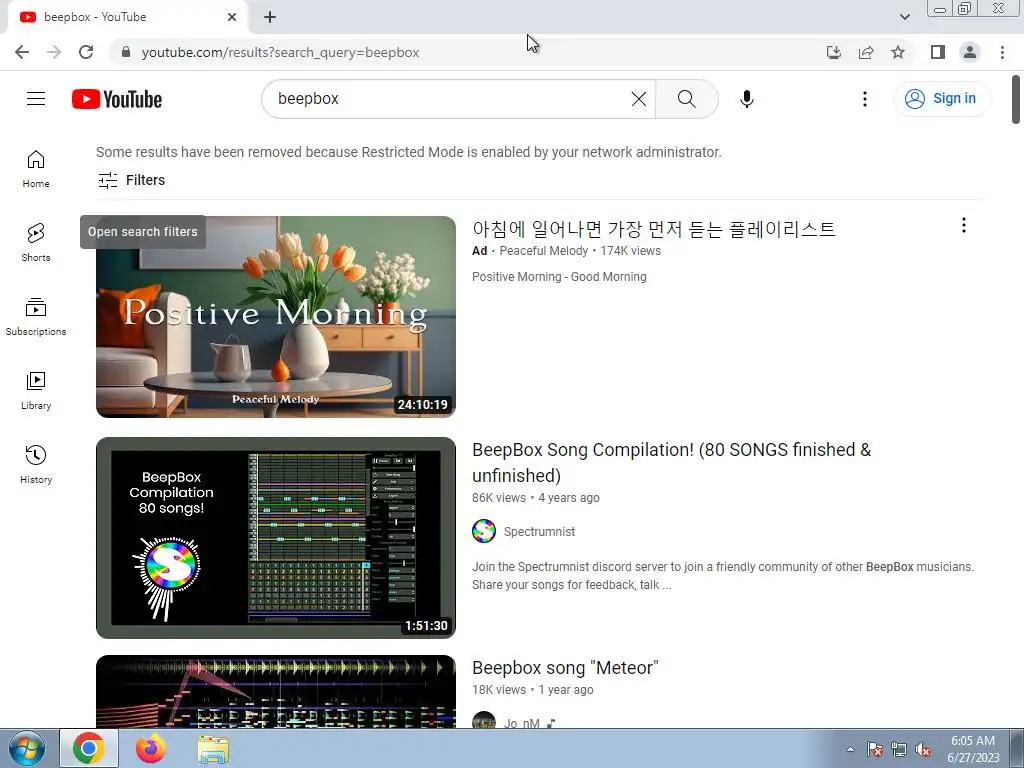
Task: Click the Positive Morning video thumbnail
Action: click(x=276, y=317)
